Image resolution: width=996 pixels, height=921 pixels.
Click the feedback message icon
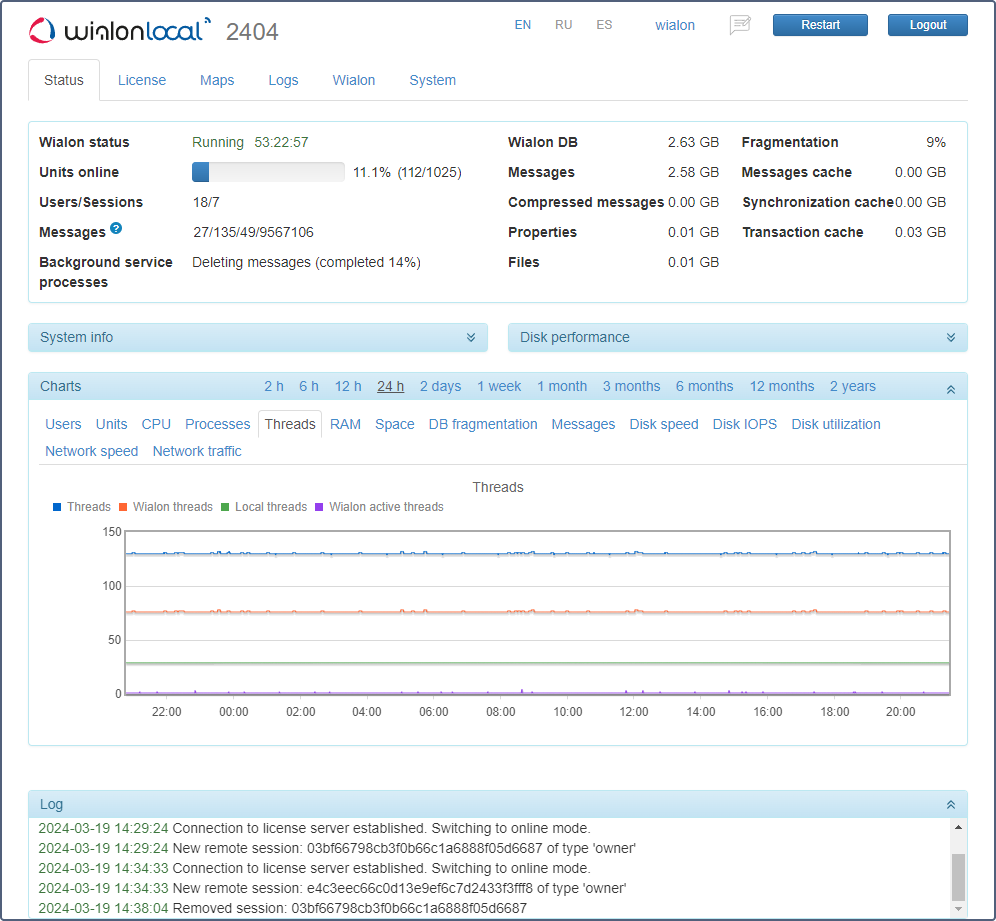click(x=740, y=25)
